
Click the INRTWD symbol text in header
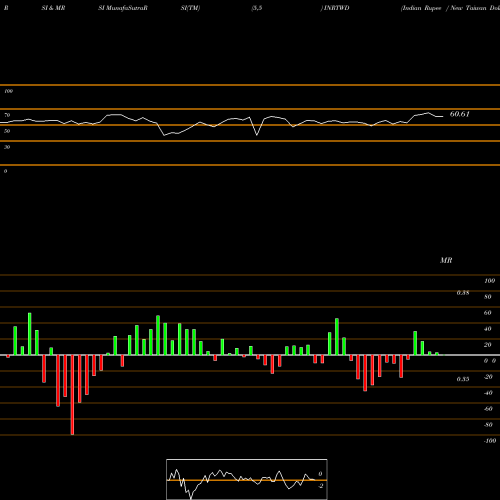(x=336, y=8)
